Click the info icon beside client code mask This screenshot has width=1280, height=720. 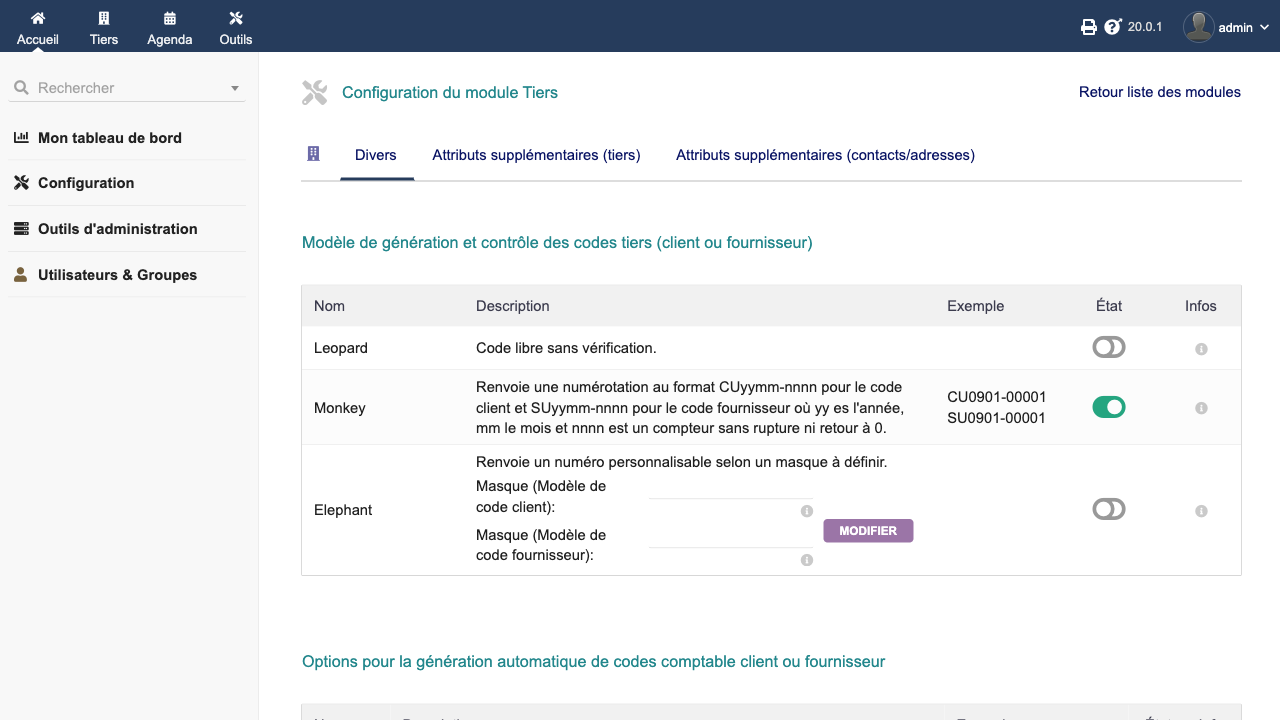pyautogui.click(x=806, y=511)
